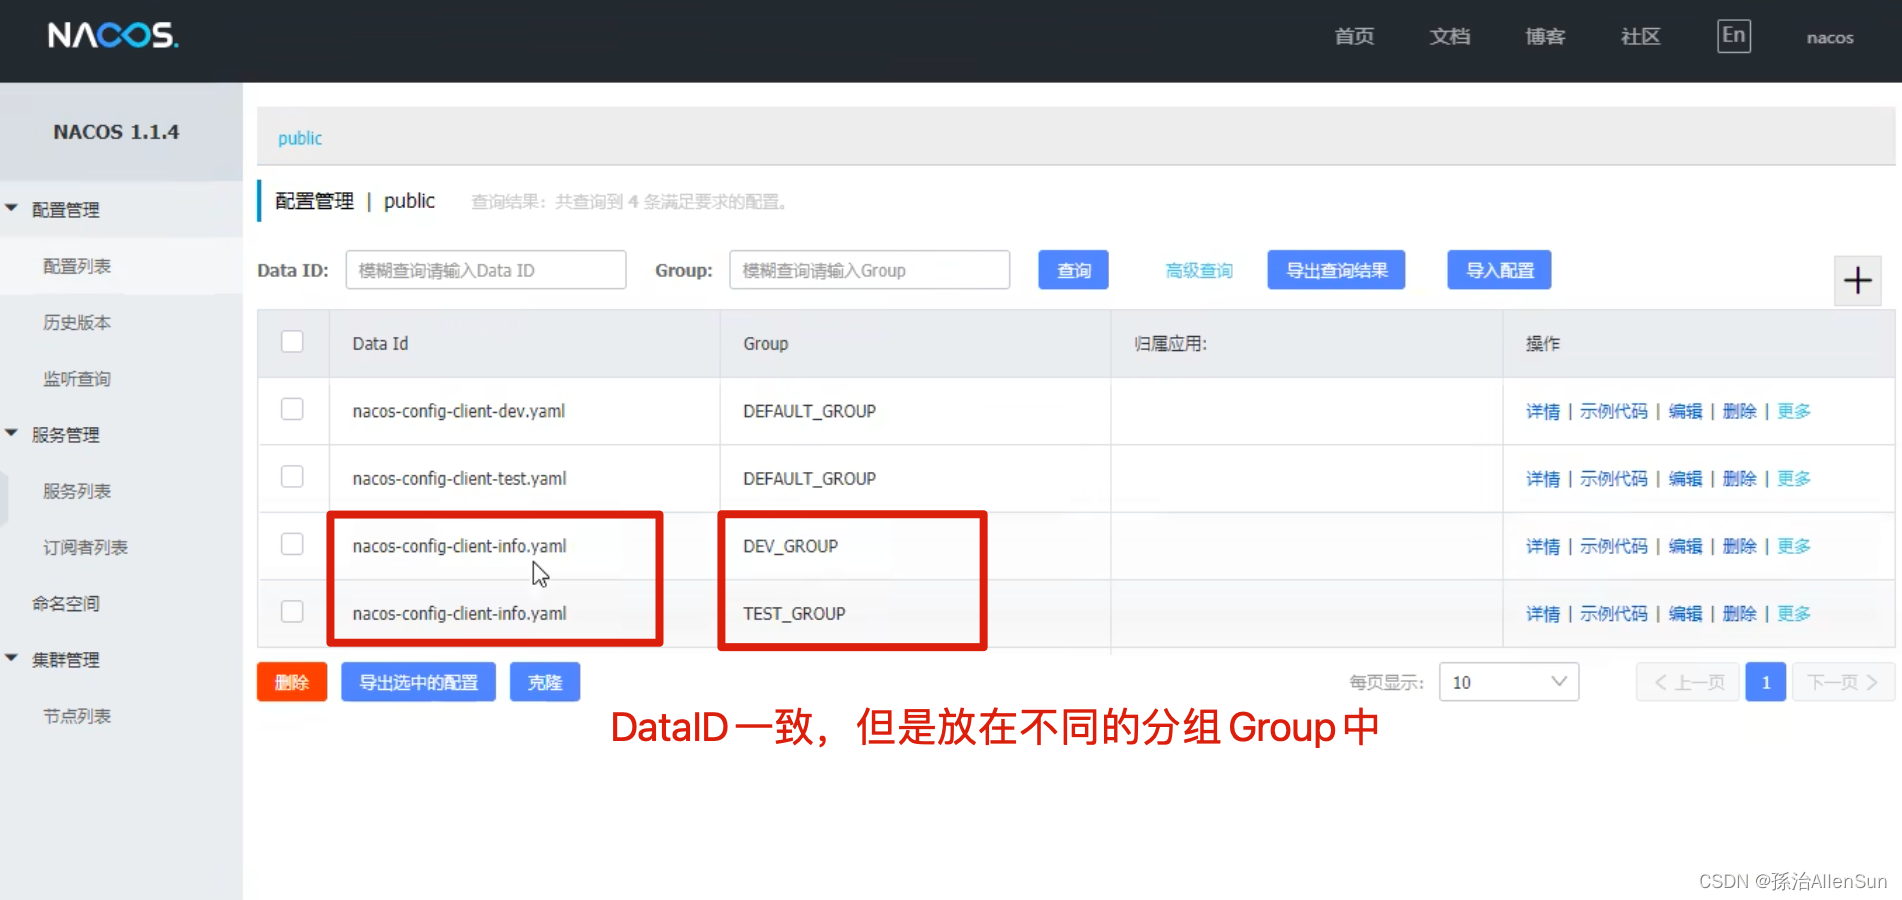1902x900 pixels.
Task: Check the nacos-config-client-test.yaml row checkbox
Action: coord(292,477)
